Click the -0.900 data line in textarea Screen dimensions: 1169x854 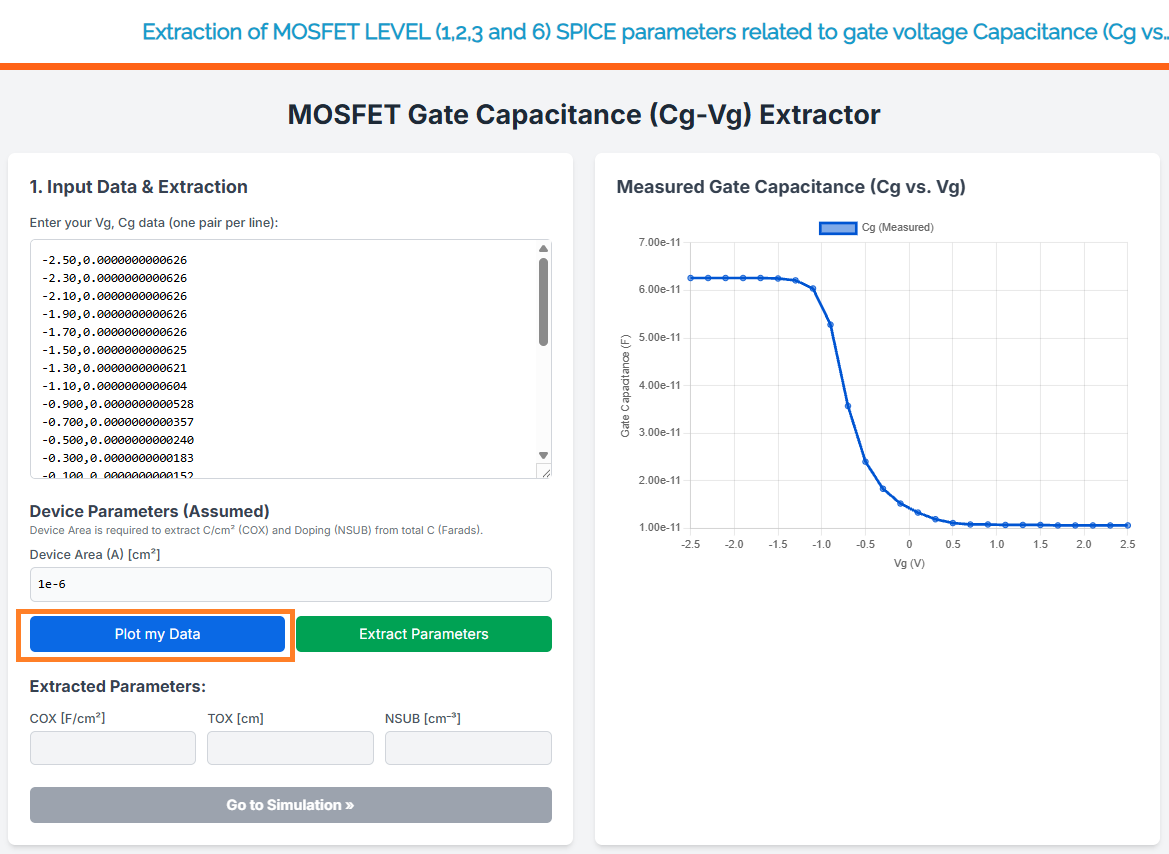(x=118, y=404)
